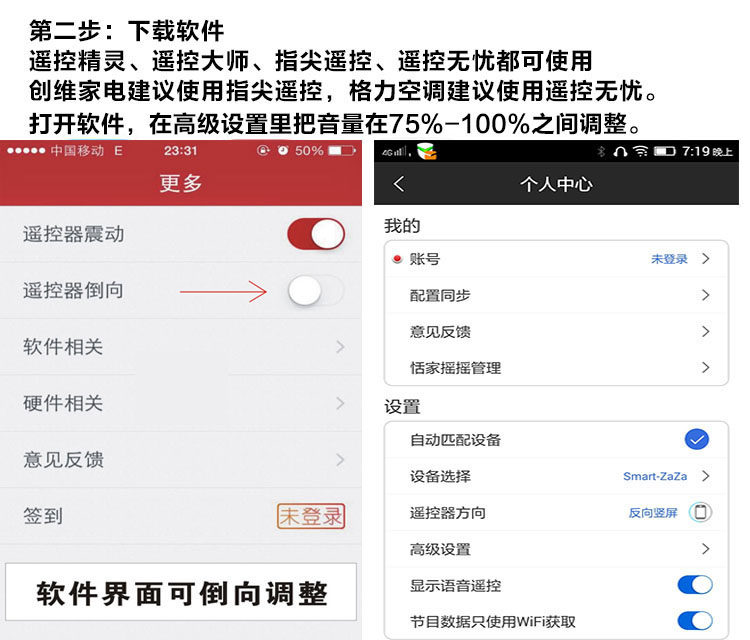Tap the battery icon in the black status bar
The height and width of the screenshot is (640, 750).
pyautogui.click(x=664, y=152)
